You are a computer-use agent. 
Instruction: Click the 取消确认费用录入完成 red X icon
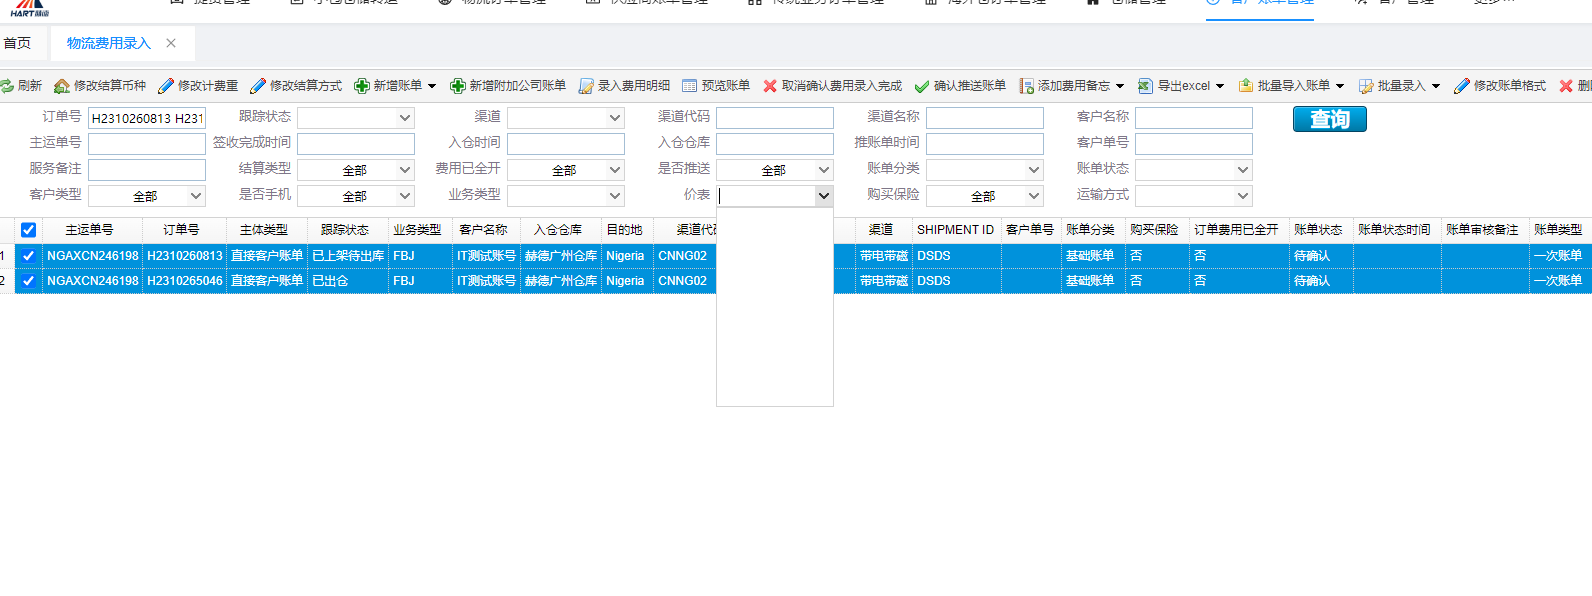pos(770,86)
